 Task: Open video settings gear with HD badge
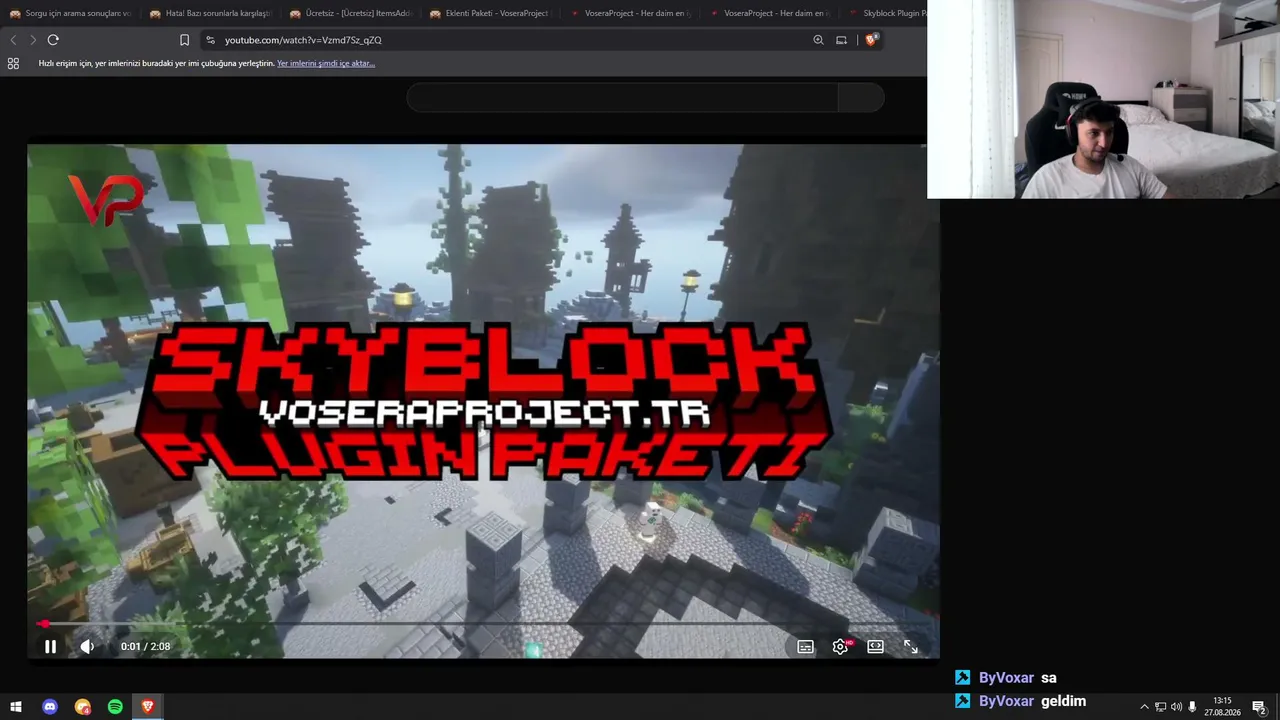[841, 646]
